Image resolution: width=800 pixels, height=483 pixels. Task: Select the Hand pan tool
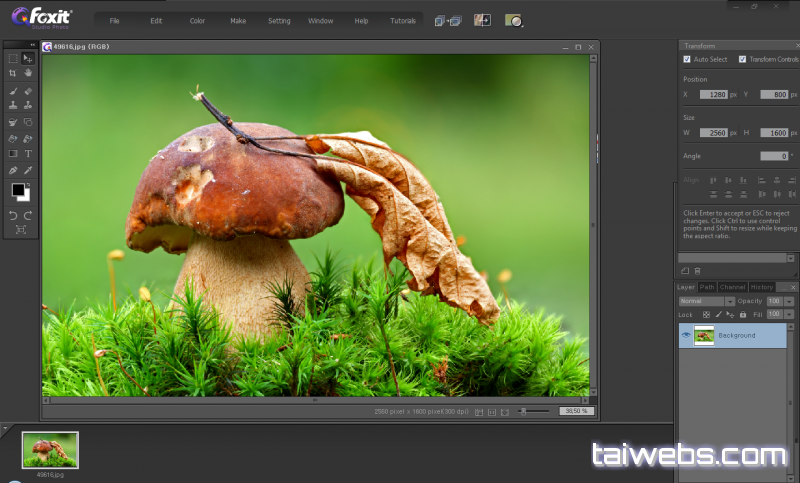(x=28, y=73)
